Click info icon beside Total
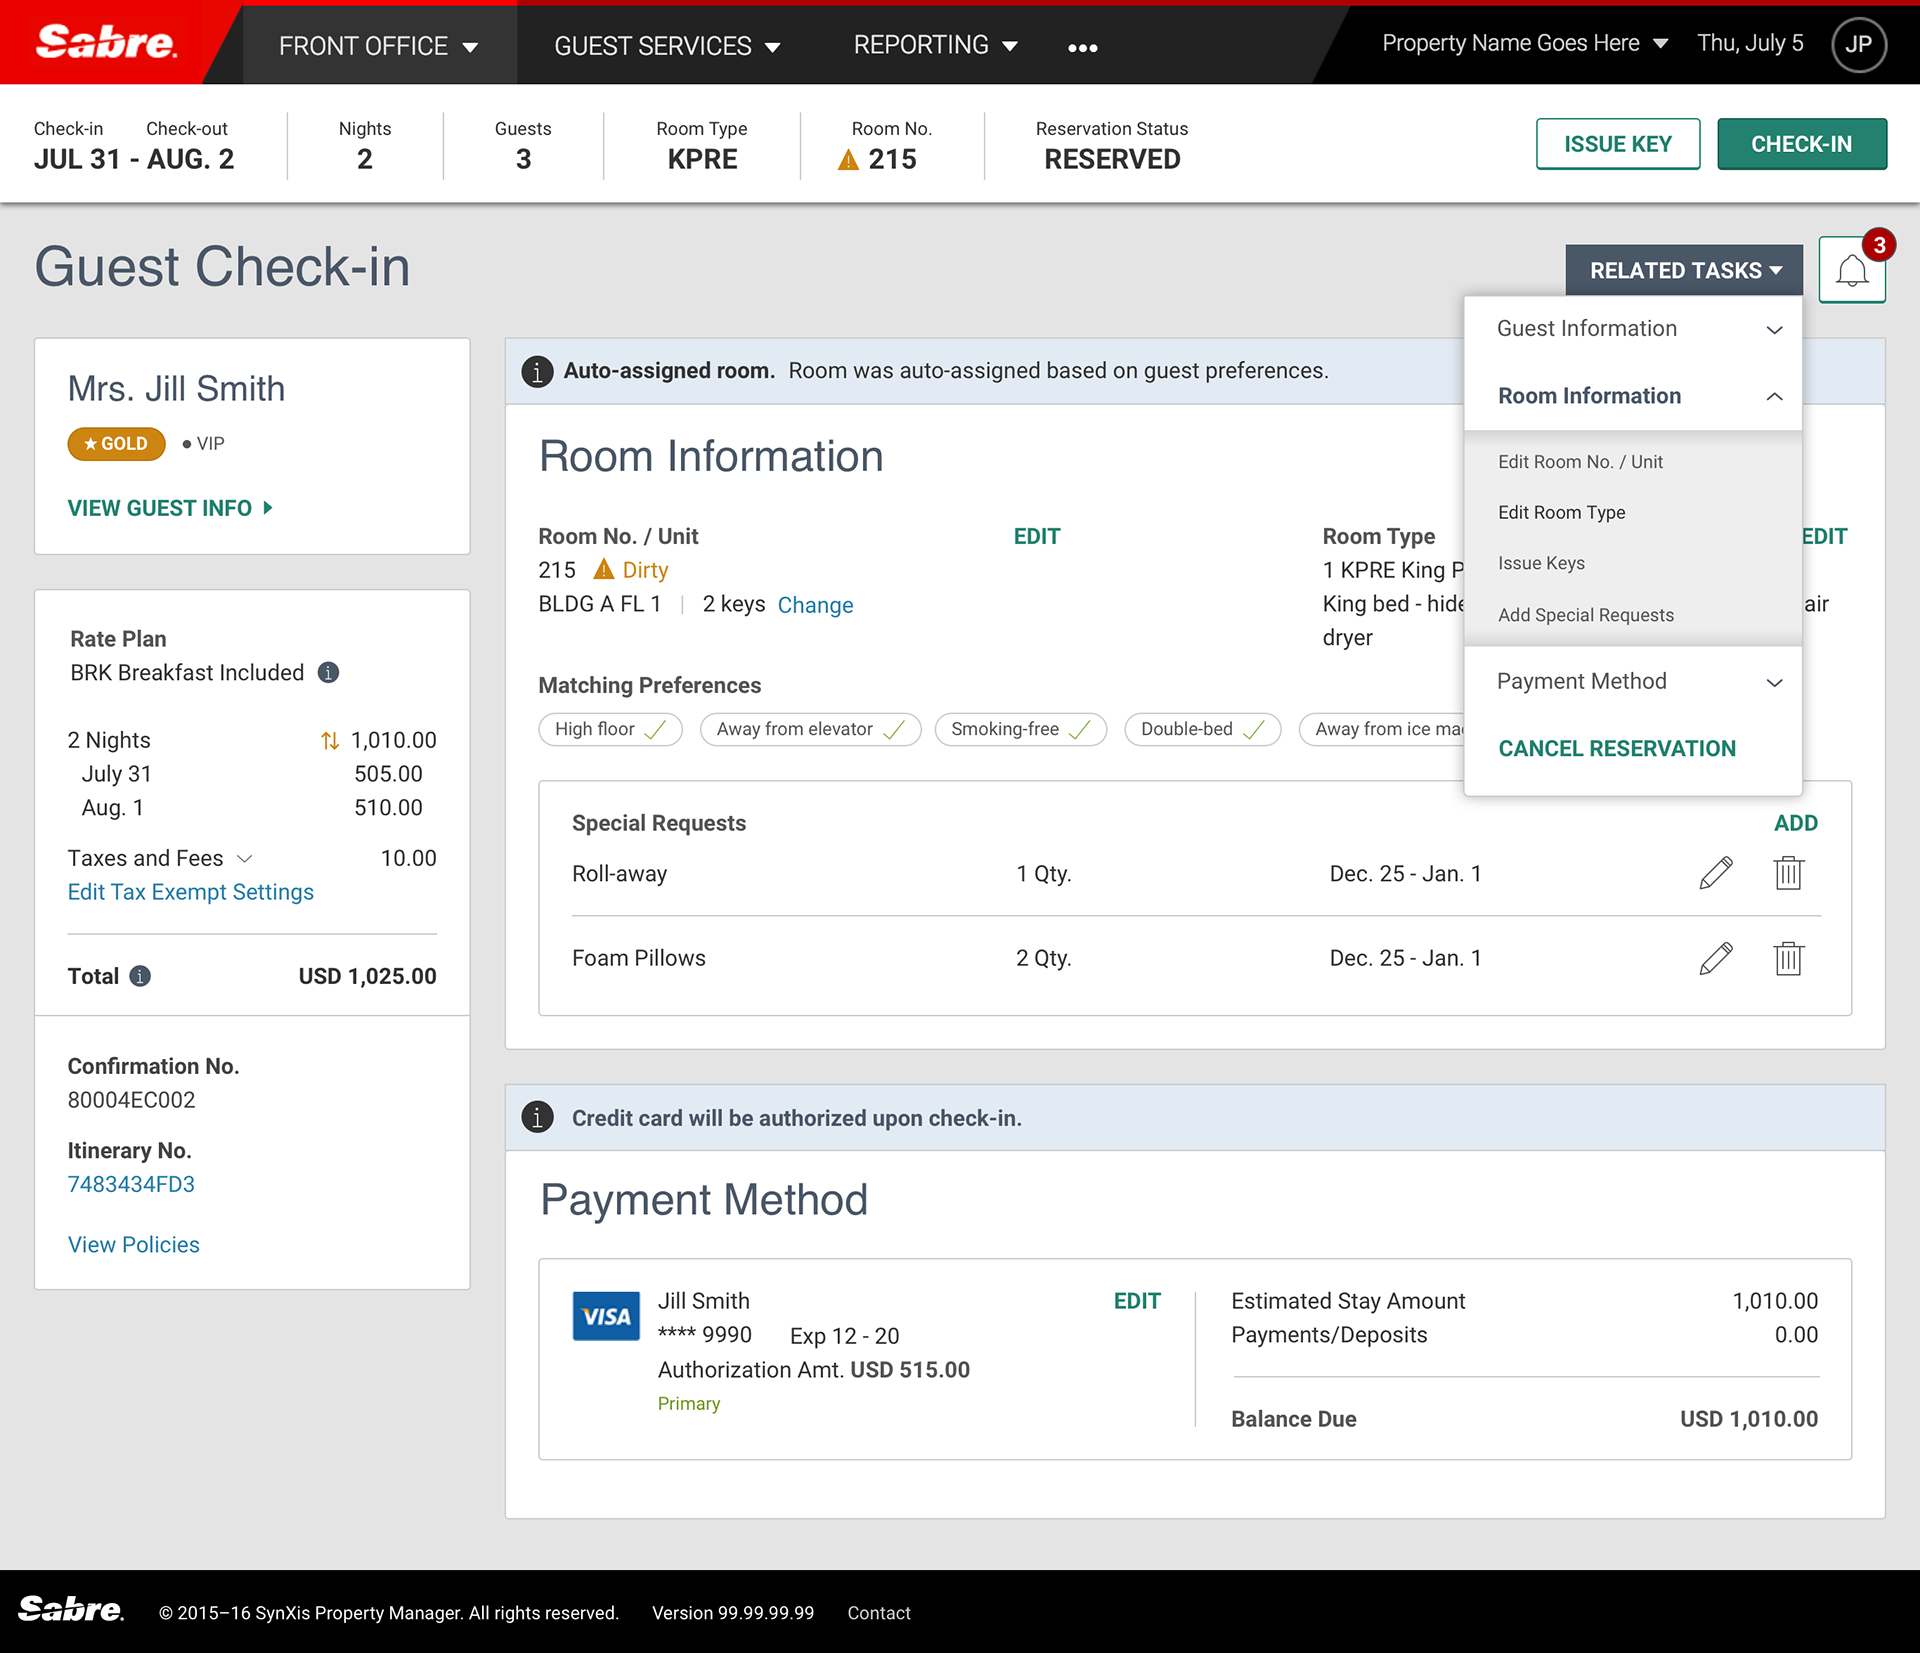Viewport: 1920px width, 1653px height. click(141, 976)
